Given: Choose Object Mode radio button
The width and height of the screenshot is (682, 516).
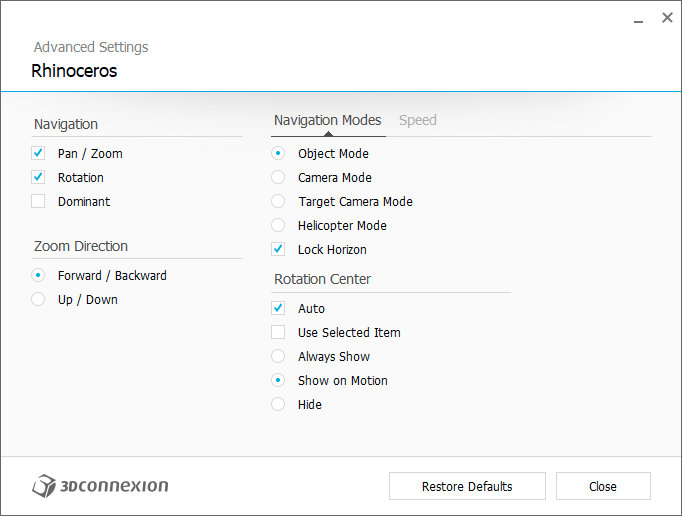Looking at the screenshot, I should pyautogui.click(x=278, y=153).
